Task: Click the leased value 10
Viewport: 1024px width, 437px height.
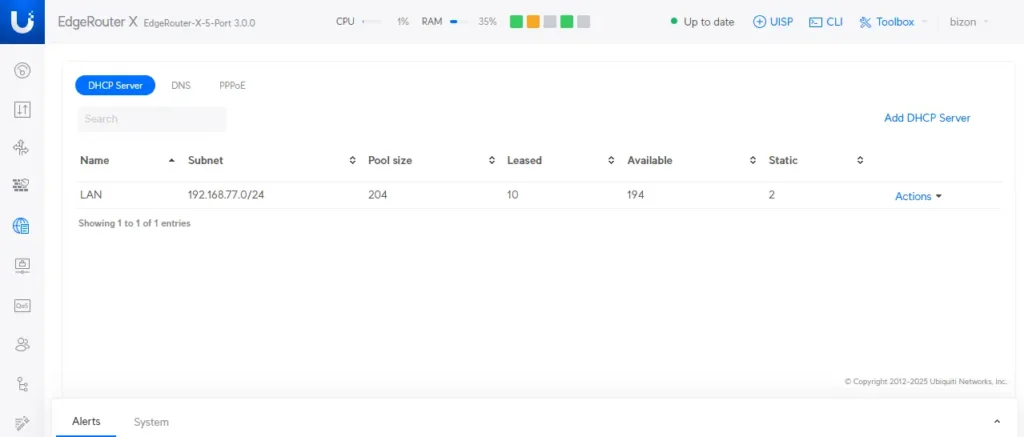Action: click(x=513, y=195)
